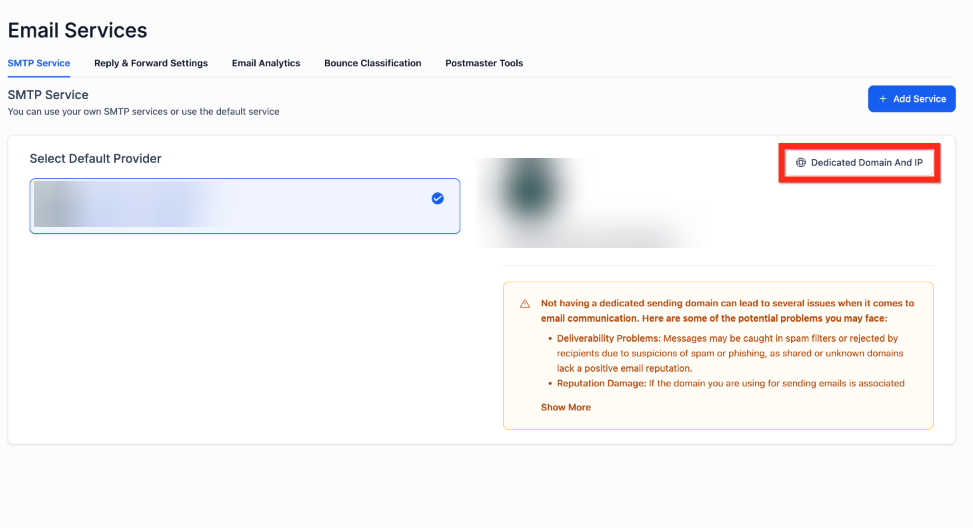Viewport: 973px width, 528px height.
Task: Click the warning triangle icon
Action: (525, 304)
